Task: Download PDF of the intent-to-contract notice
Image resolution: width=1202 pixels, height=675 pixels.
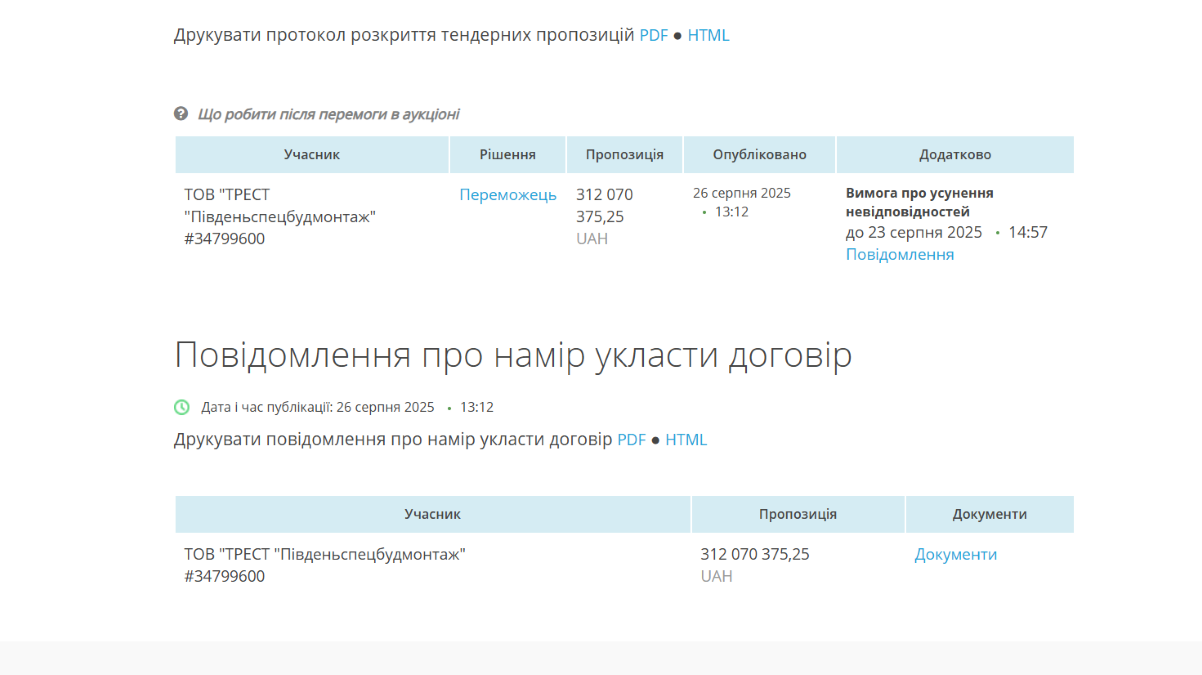Action: pos(631,439)
